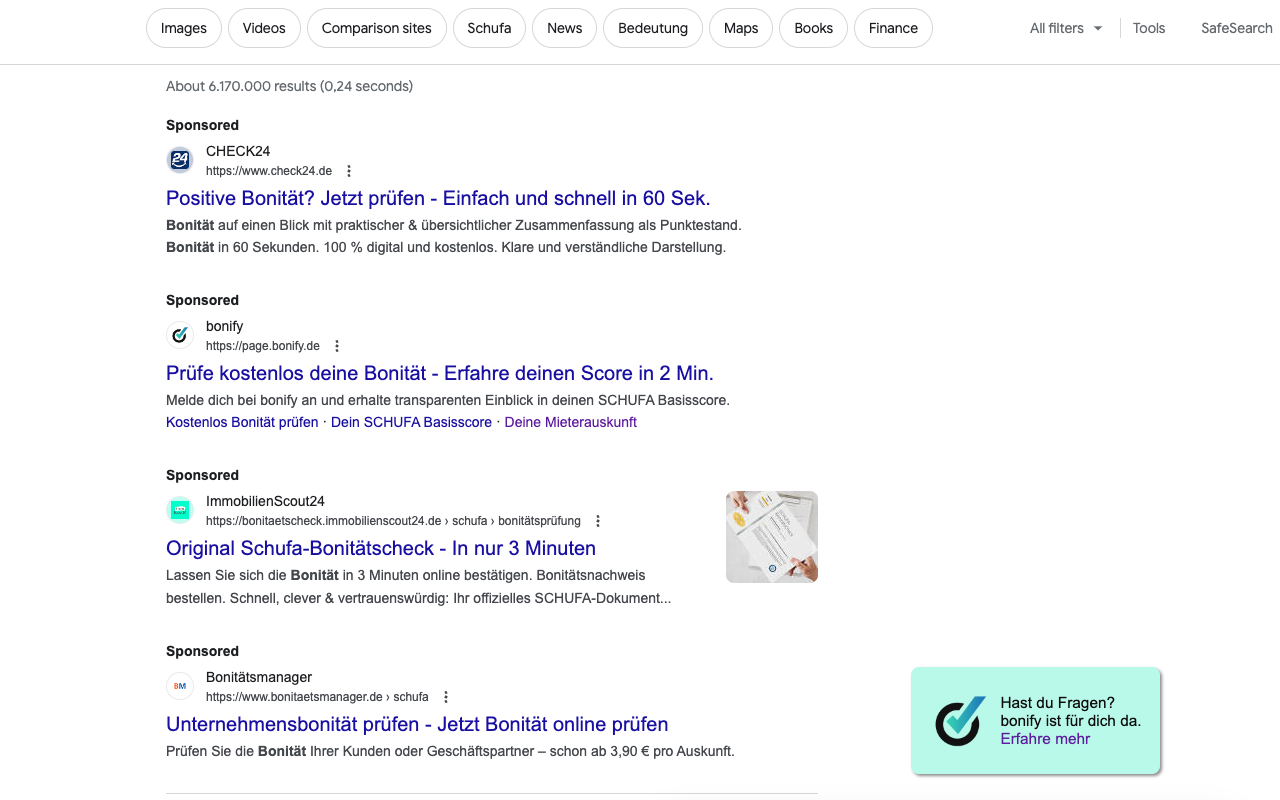Open search Tools options
This screenshot has height=800, width=1280.
point(1148,28)
